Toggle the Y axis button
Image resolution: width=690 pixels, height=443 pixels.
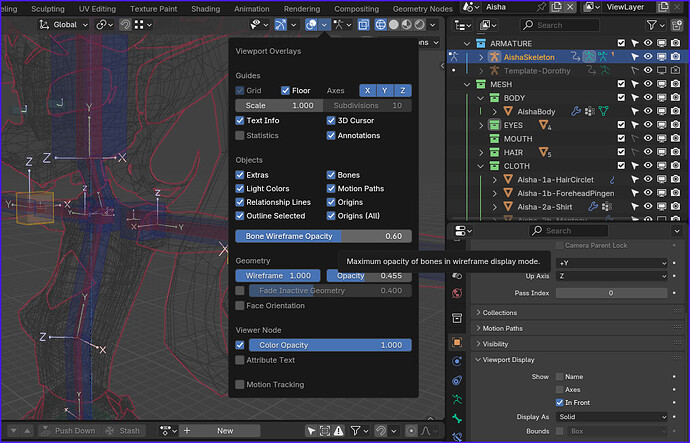[x=385, y=91]
